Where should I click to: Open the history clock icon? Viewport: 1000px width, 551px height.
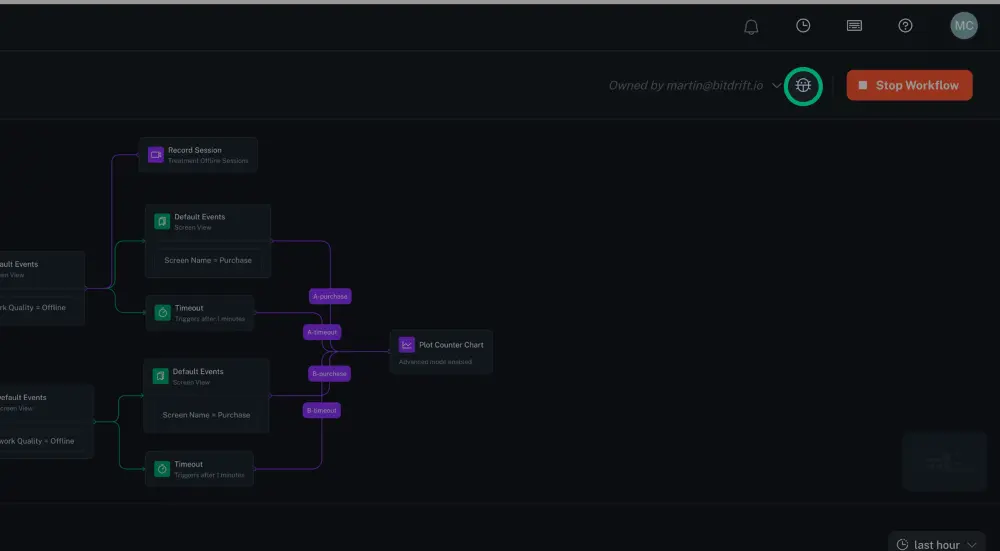(803, 26)
